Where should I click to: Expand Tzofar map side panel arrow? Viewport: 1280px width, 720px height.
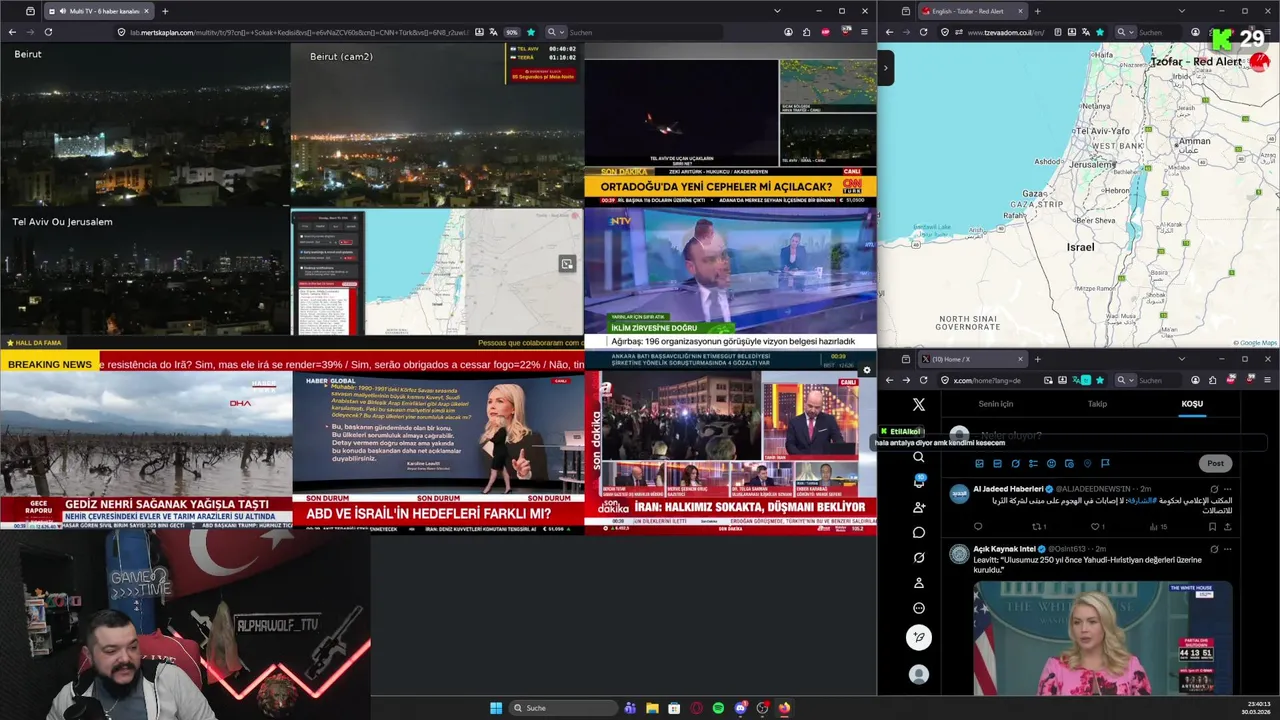(886, 68)
